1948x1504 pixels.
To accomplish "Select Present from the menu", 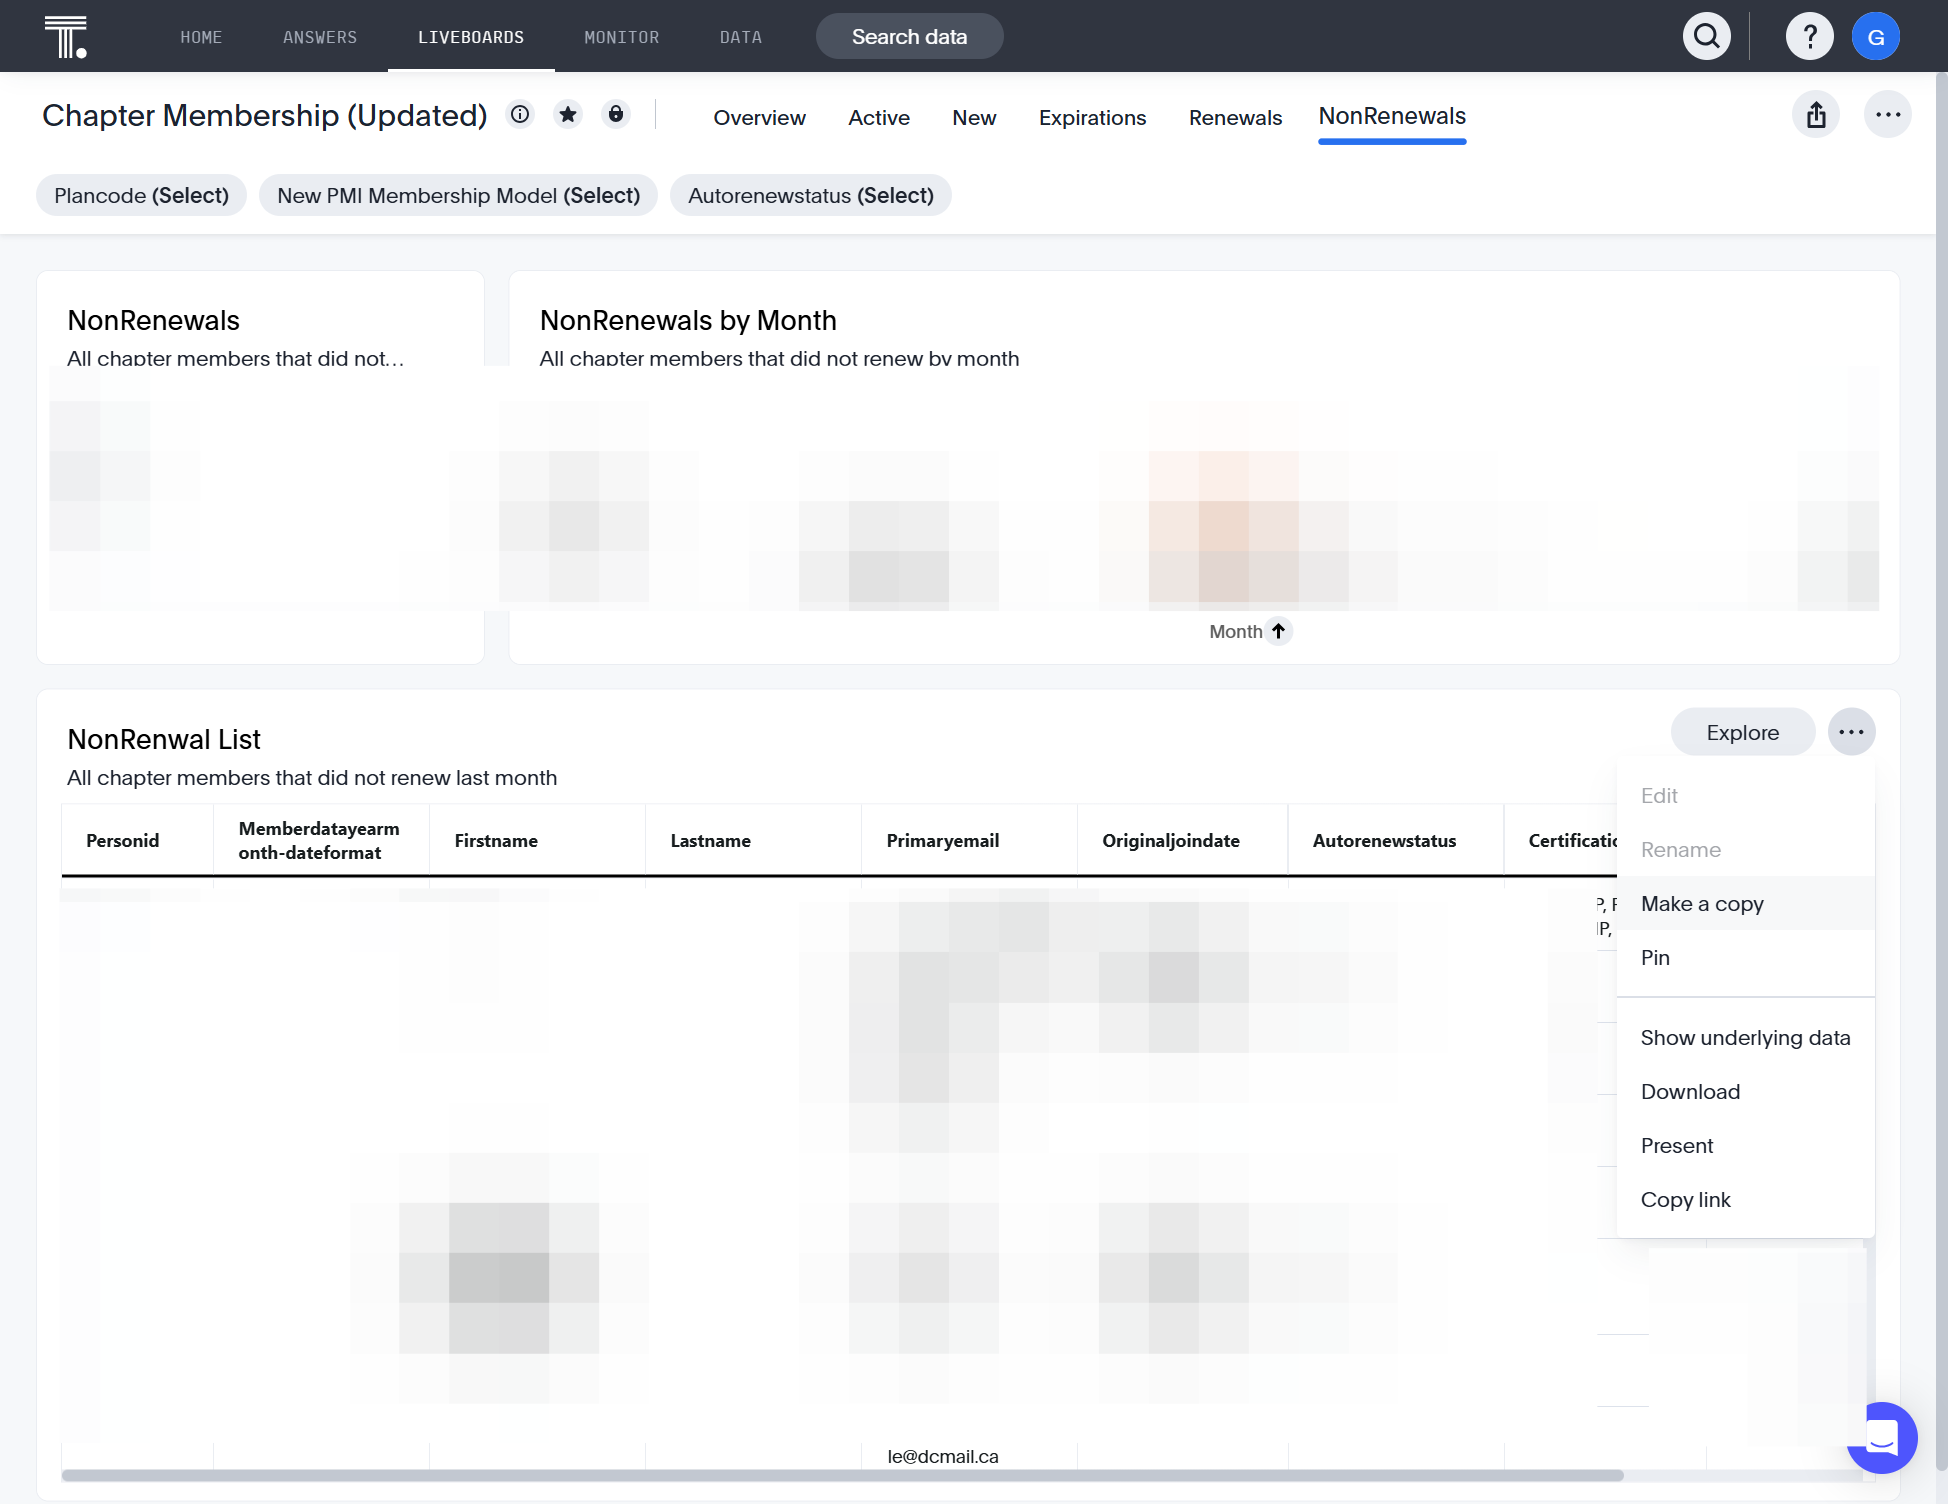I will point(1745,1145).
